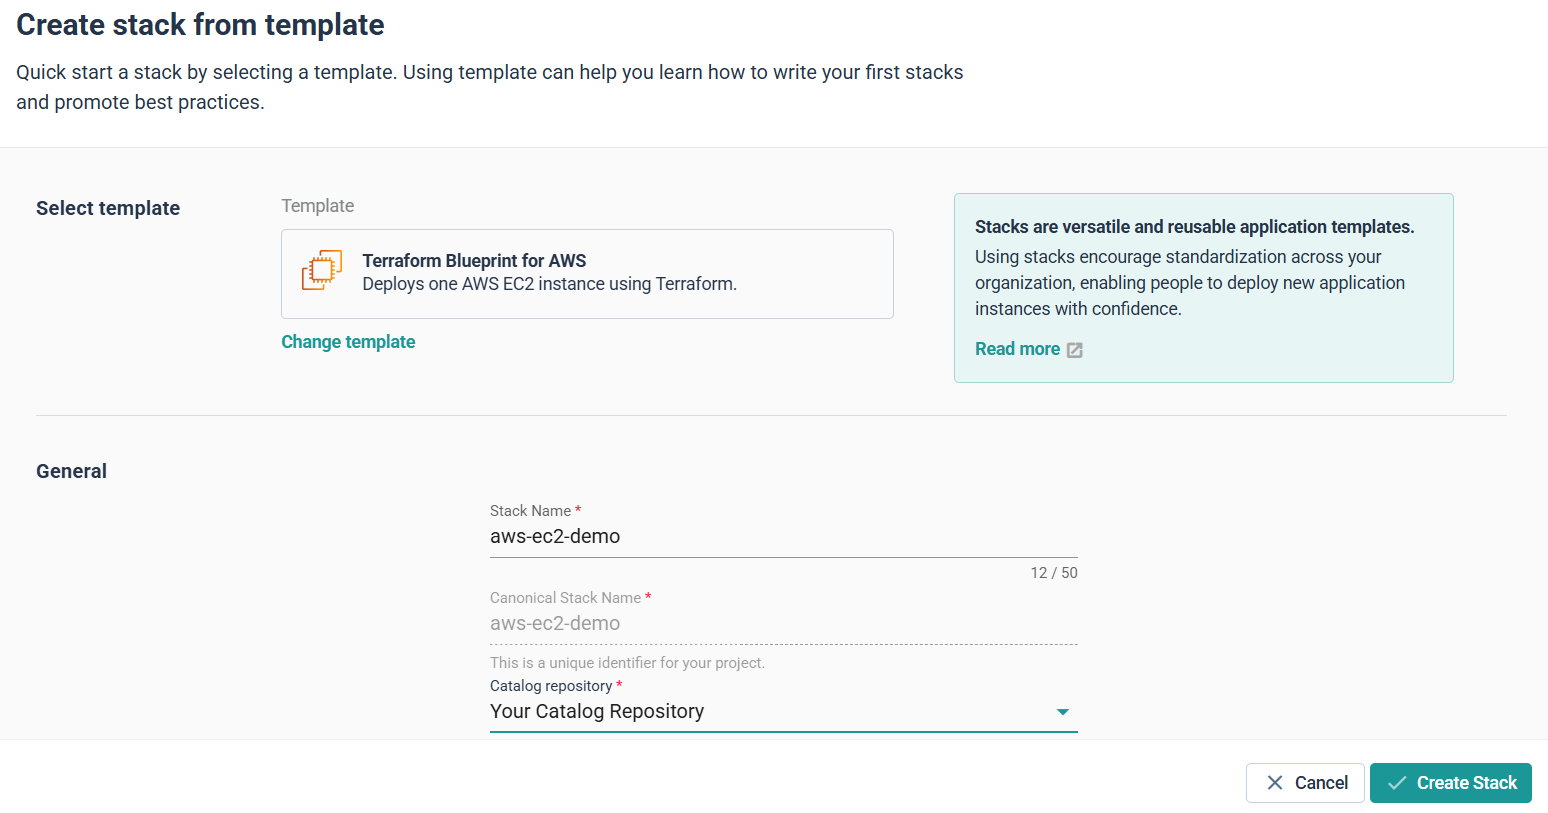The height and width of the screenshot is (813, 1548).
Task: Click the 'Catalog repository' field label
Action: 551,686
